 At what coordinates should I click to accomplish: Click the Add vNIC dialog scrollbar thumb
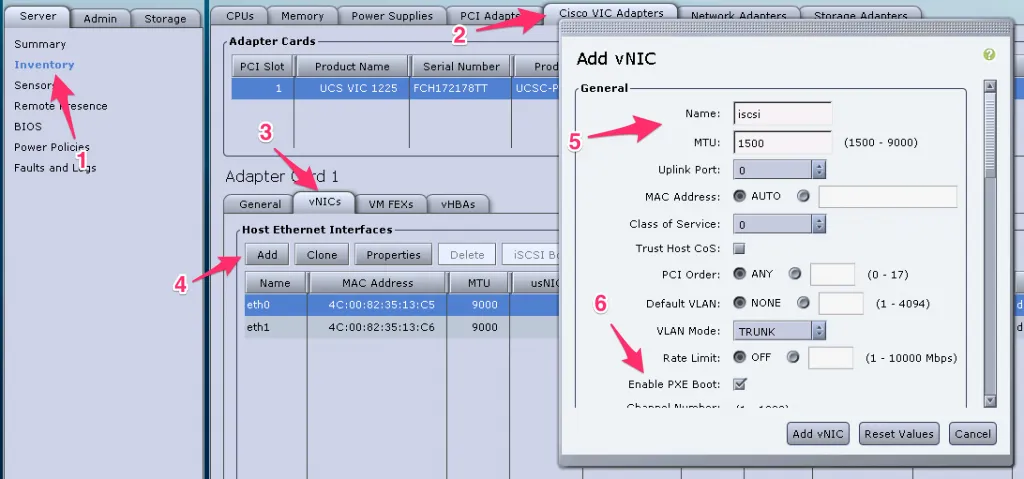990,135
